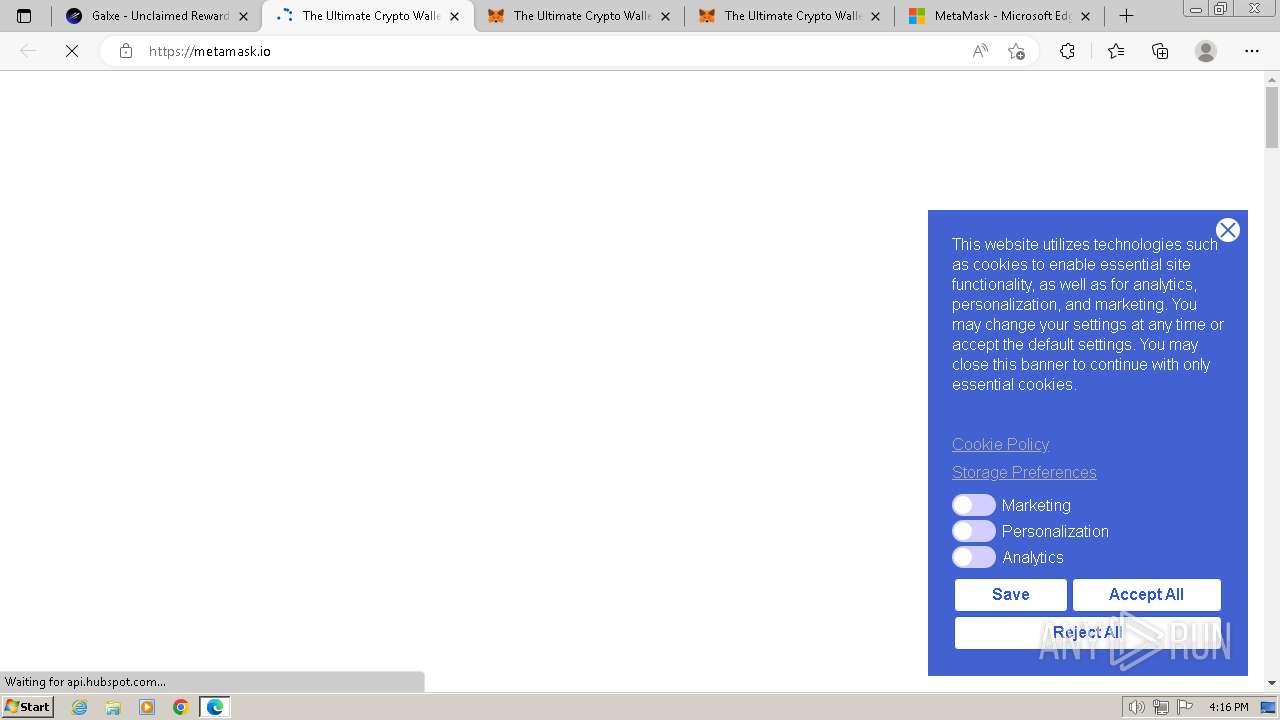Open Collections panel

1160,51
